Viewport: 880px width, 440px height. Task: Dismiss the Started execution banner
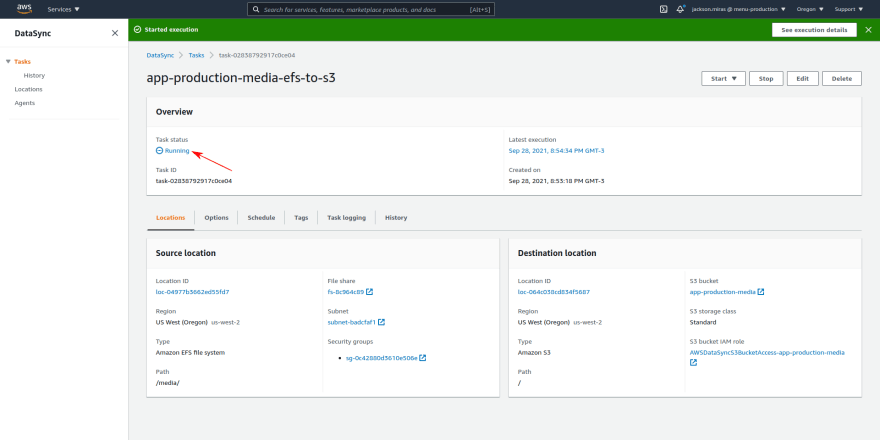point(868,30)
